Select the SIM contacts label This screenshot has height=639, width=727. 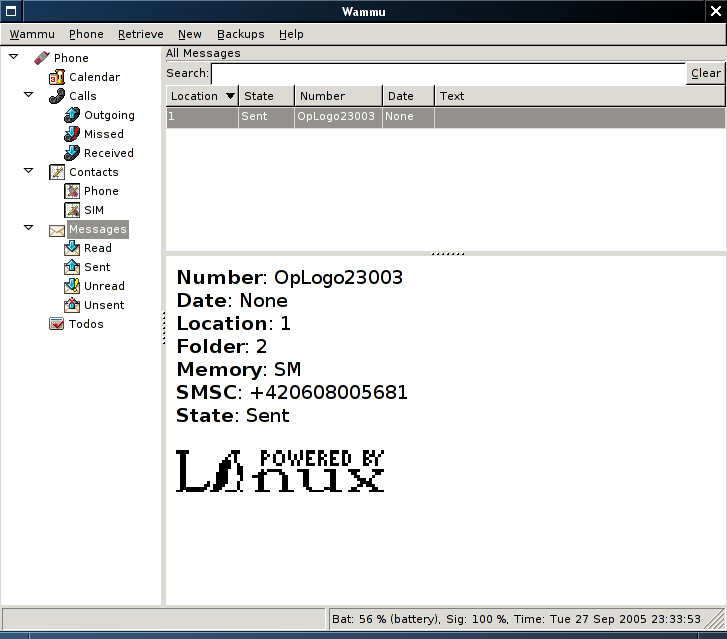click(94, 210)
